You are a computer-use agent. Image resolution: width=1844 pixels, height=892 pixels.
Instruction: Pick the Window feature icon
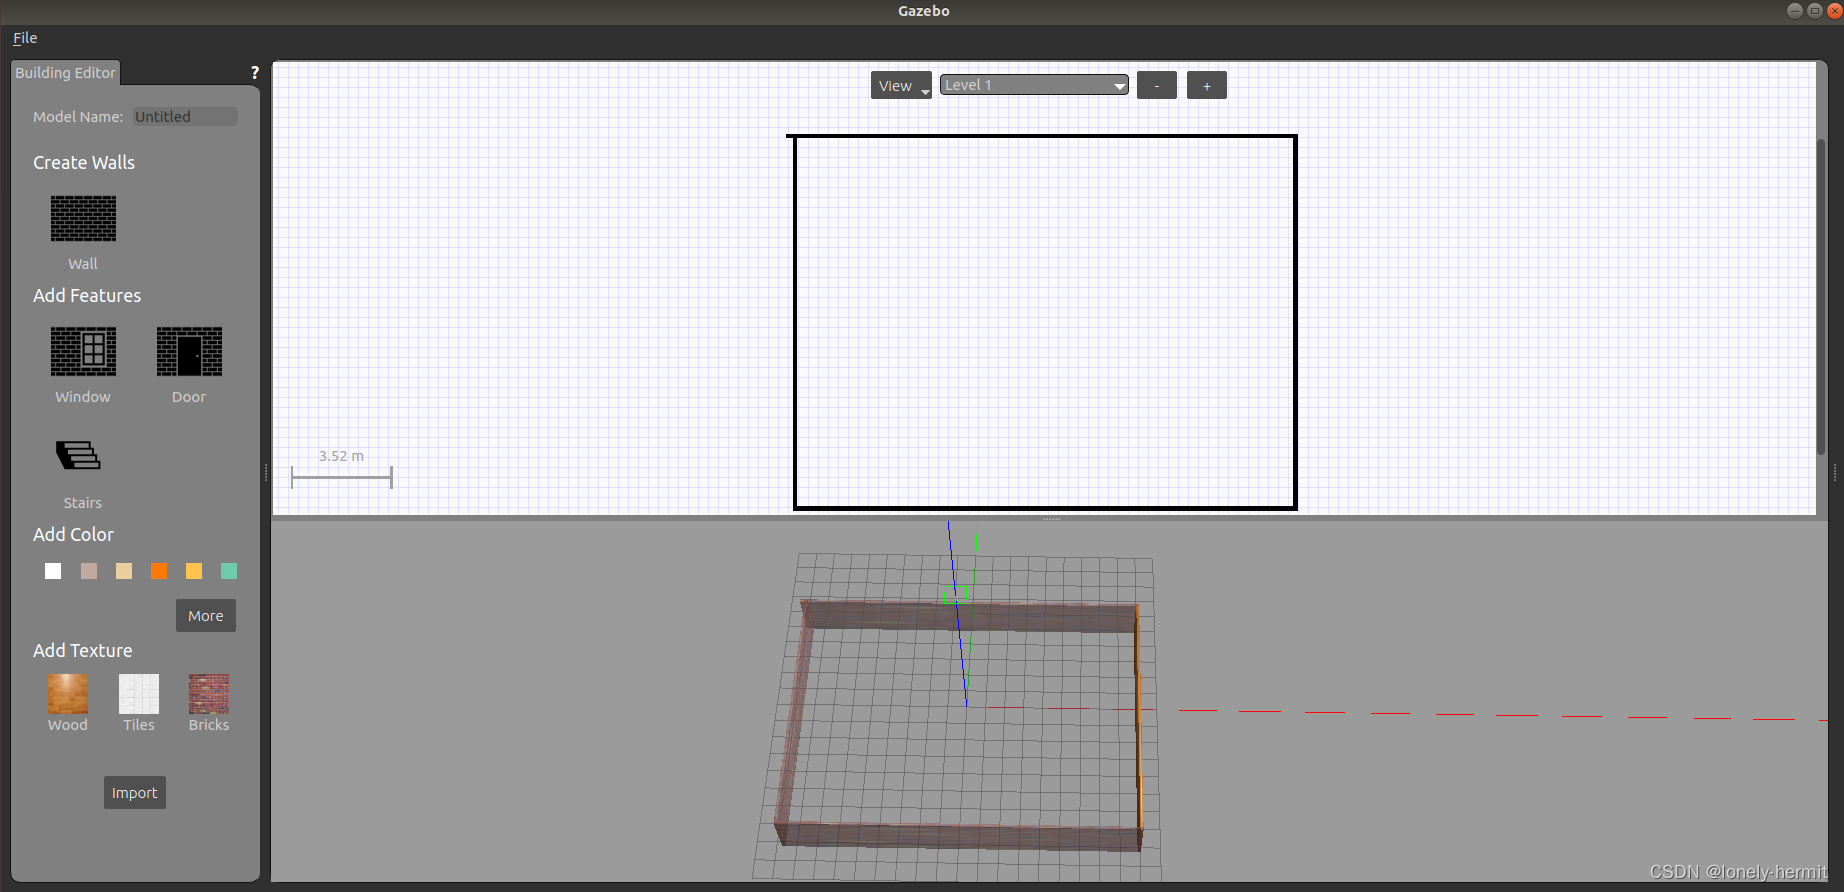coord(83,351)
